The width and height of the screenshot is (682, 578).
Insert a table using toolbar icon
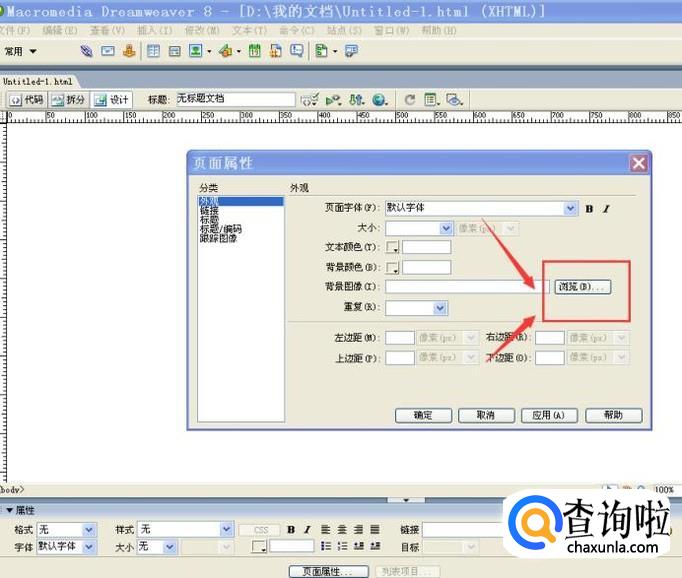click(x=153, y=51)
